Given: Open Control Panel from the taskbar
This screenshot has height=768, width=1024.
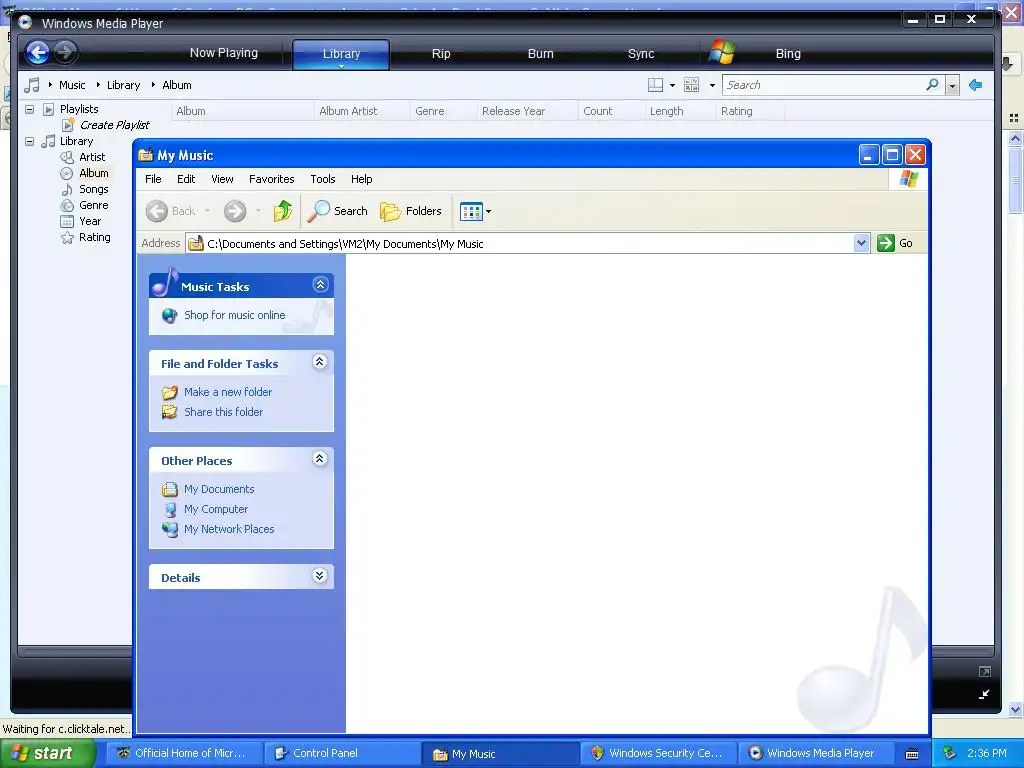Looking at the screenshot, I should click(342, 754).
